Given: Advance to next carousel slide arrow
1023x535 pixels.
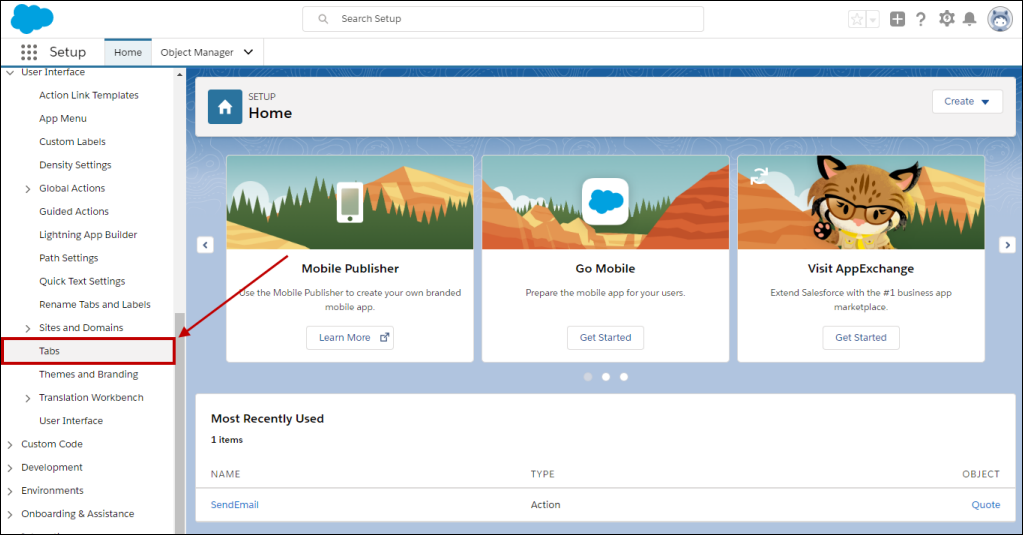Looking at the screenshot, I should click(1008, 245).
